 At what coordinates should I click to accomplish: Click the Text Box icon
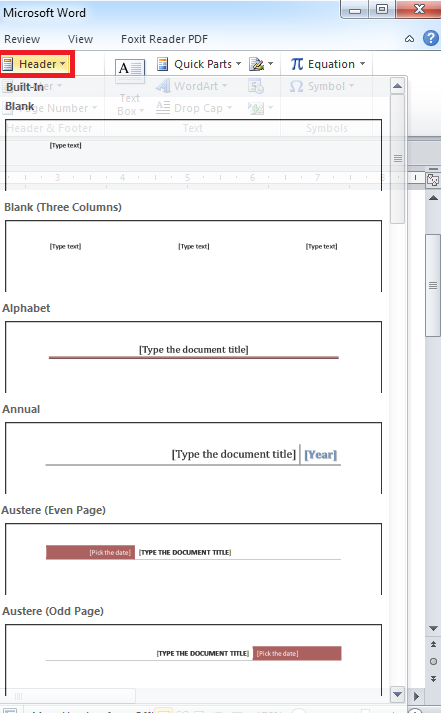(x=130, y=71)
